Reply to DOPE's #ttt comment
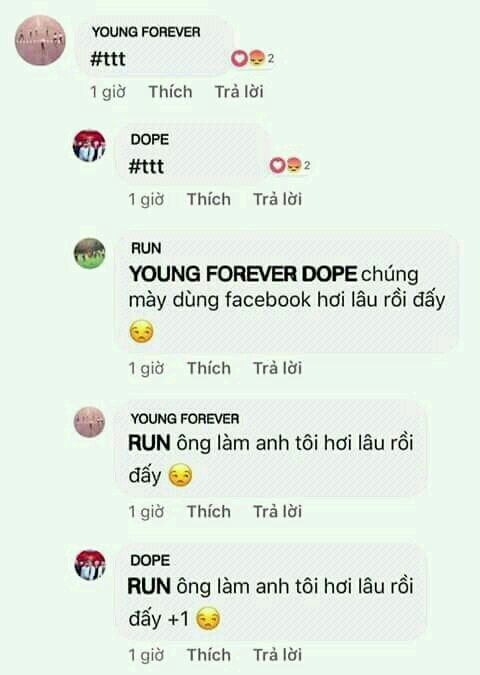Image resolution: width=480 pixels, height=675 pixels. click(x=277, y=199)
